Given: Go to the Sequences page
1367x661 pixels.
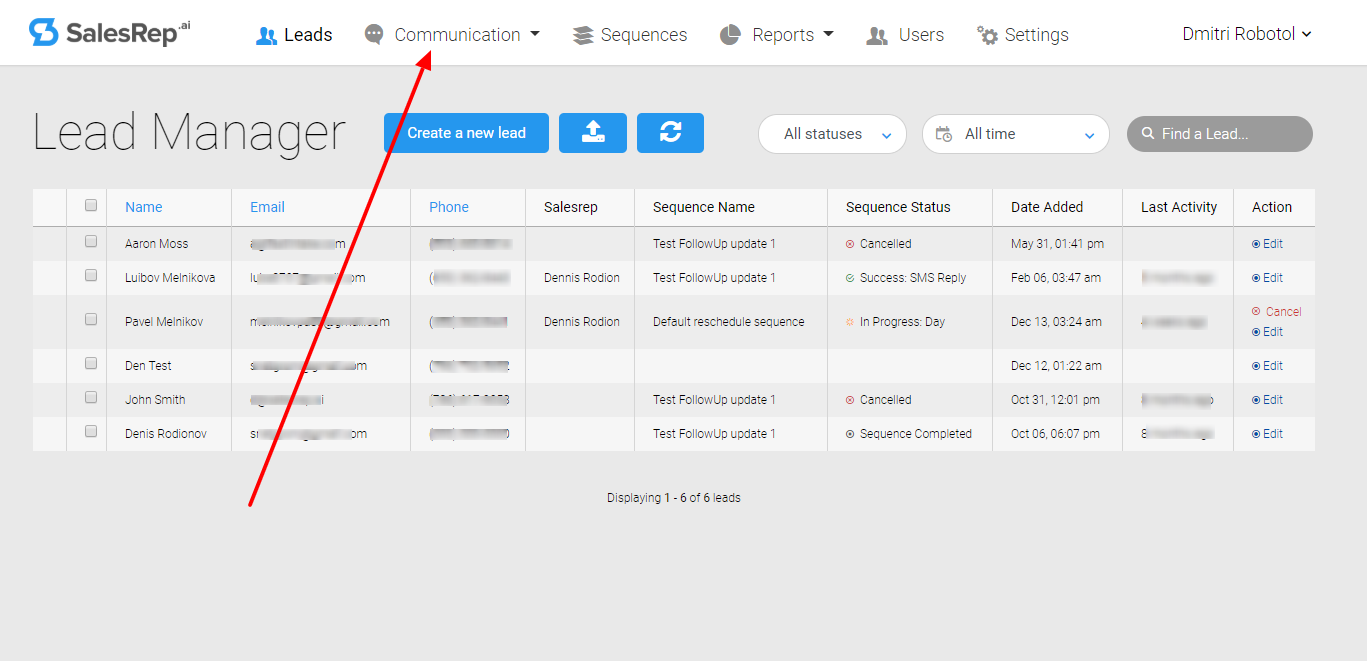Looking at the screenshot, I should [630, 35].
